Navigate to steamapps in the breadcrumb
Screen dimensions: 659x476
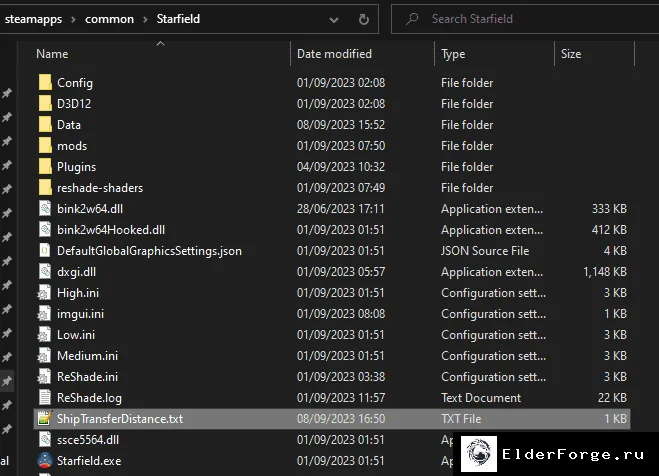click(33, 19)
